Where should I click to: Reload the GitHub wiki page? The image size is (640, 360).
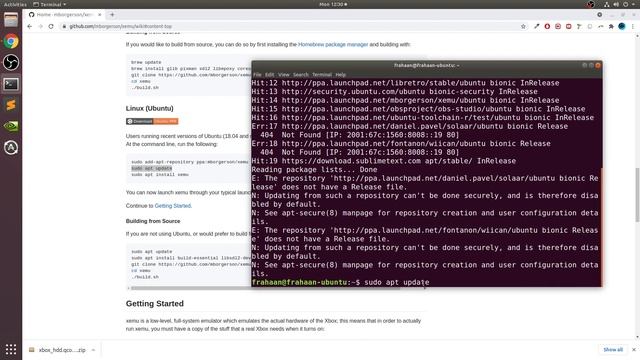[51, 26]
